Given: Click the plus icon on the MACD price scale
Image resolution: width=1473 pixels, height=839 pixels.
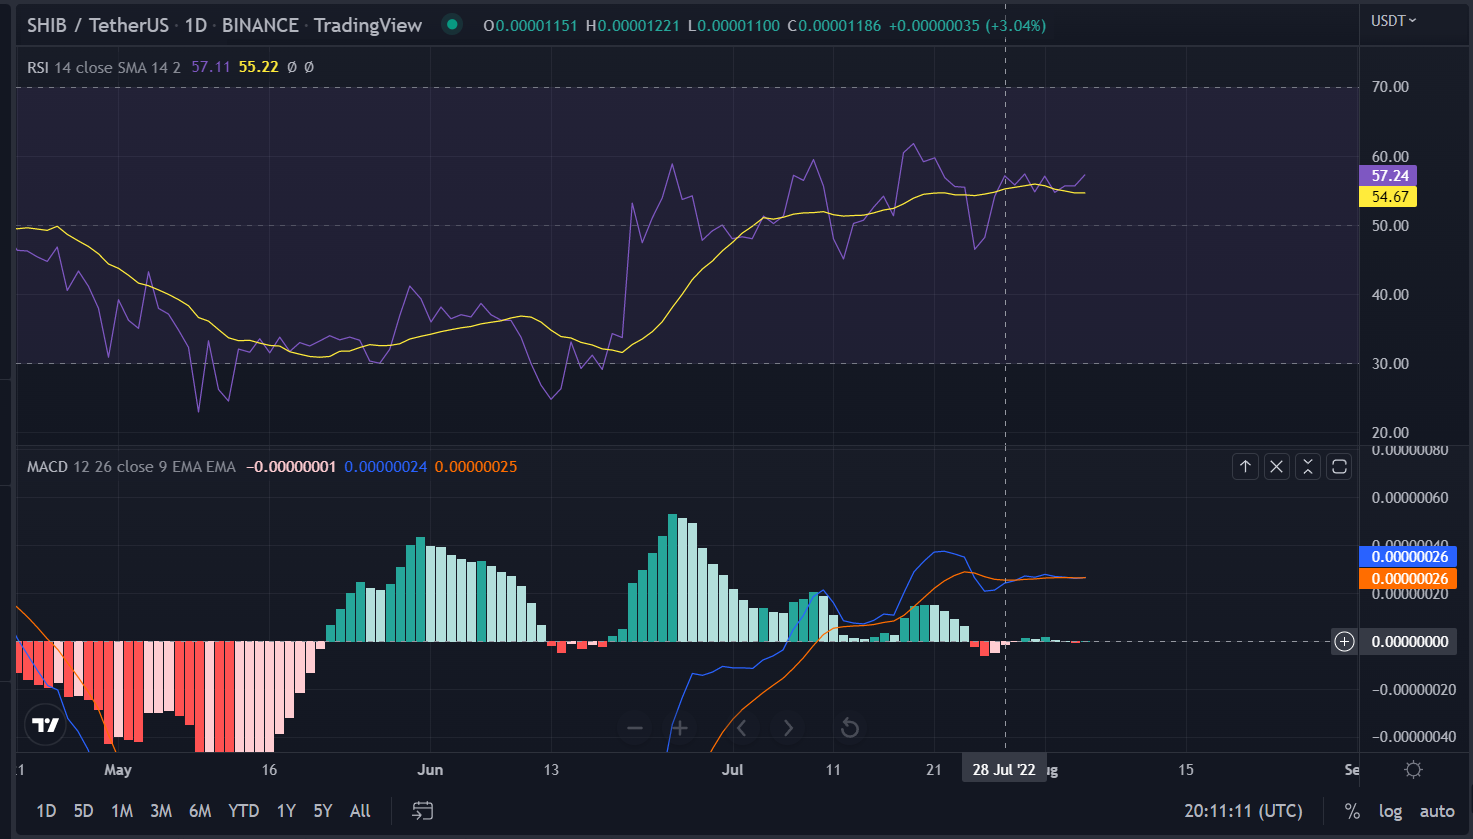Looking at the screenshot, I should tap(1345, 641).
